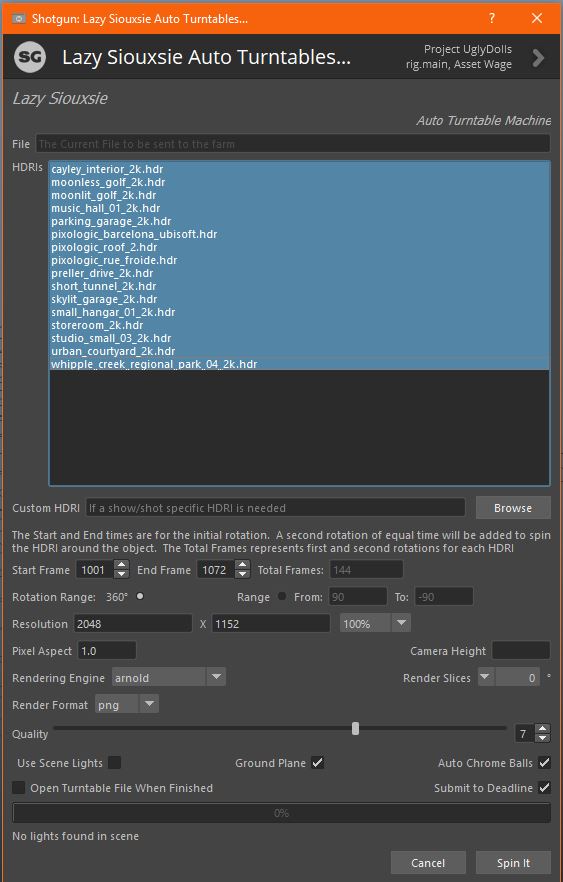563x882 pixels.
Task: Click the File path field
Action: [x=293, y=143]
